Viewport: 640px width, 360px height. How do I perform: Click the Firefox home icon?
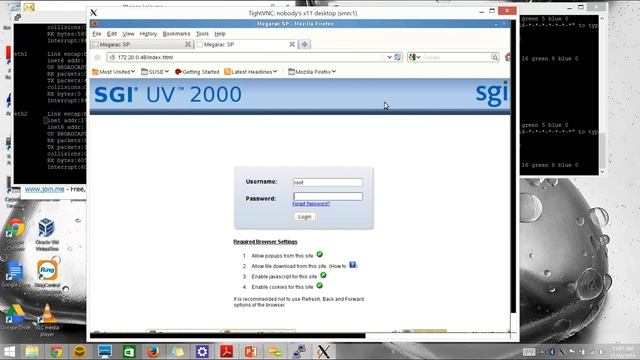pos(507,57)
